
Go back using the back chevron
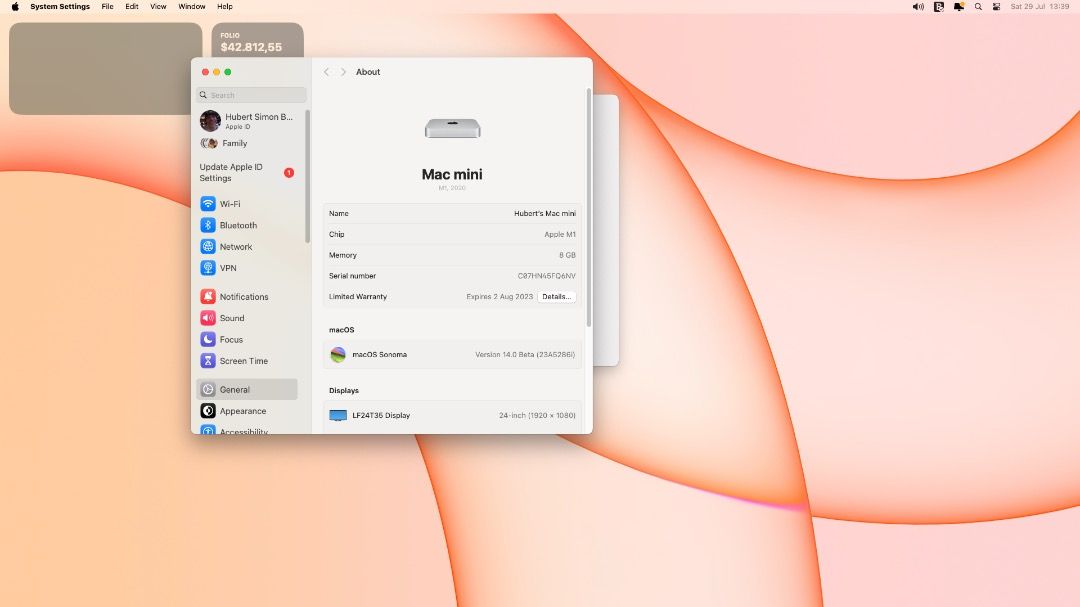tap(326, 72)
